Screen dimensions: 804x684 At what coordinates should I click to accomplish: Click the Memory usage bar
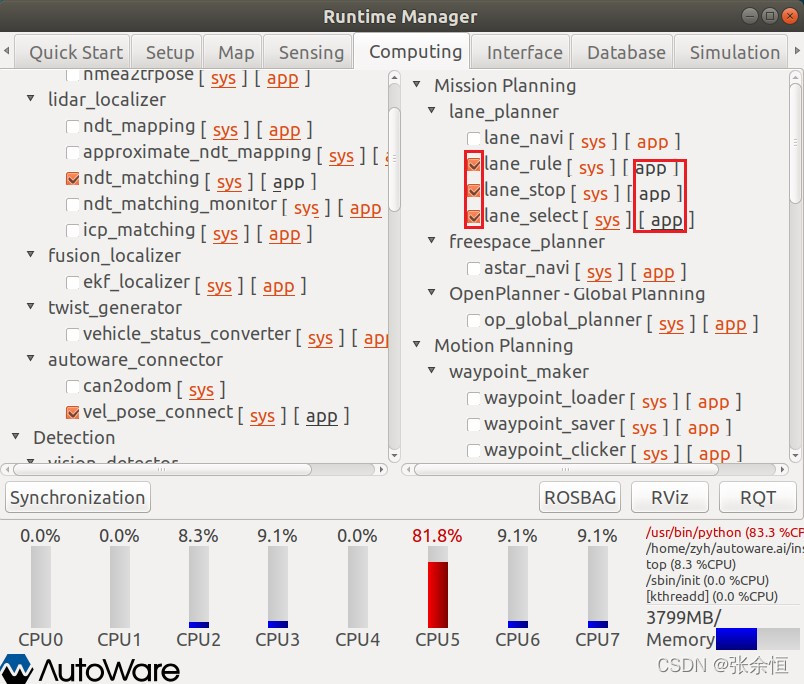[x=758, y=639]
